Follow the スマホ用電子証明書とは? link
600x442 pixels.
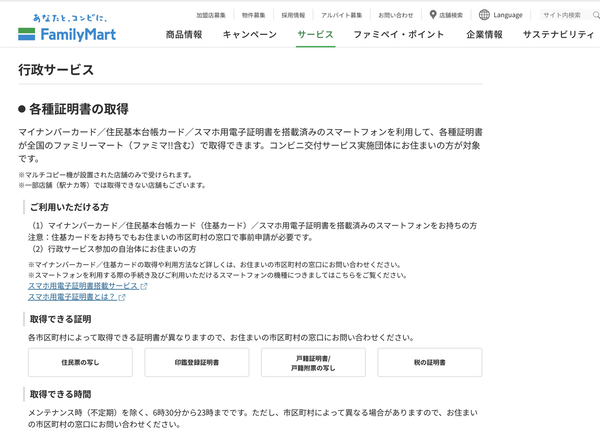coord(72,297)
